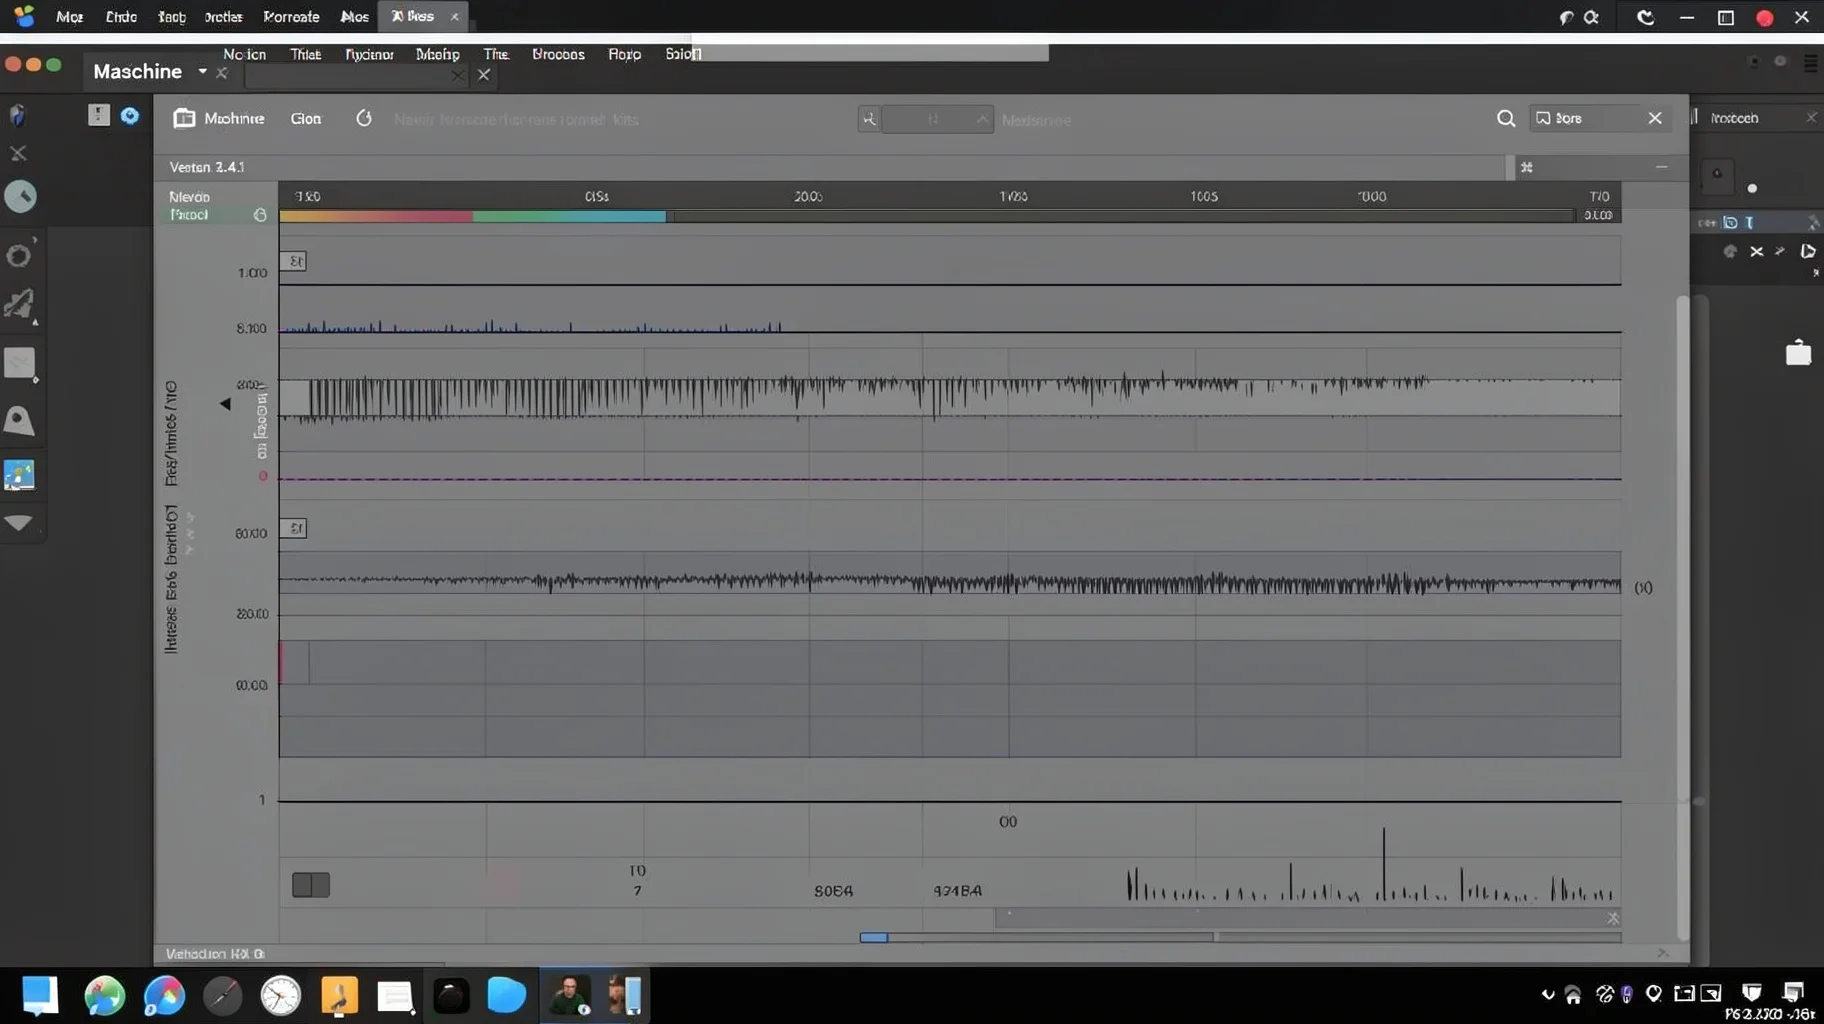This screenshot has width=1824, height=1024.
Task: Click the black triangle marker left of waveform track
Action: point(225,404)
